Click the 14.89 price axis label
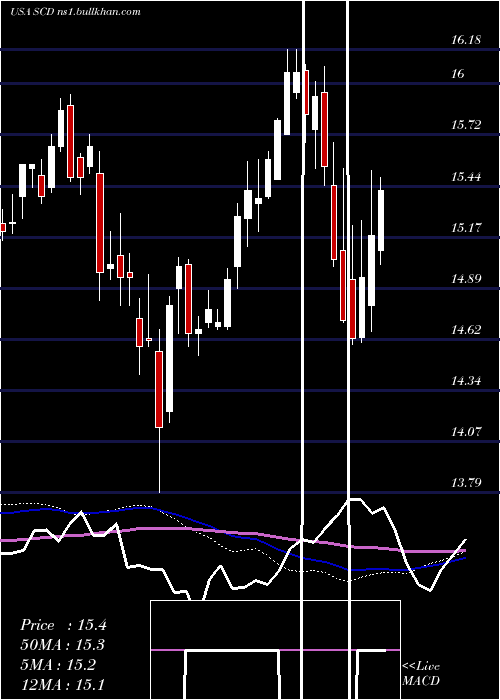 tap(466, 279)
